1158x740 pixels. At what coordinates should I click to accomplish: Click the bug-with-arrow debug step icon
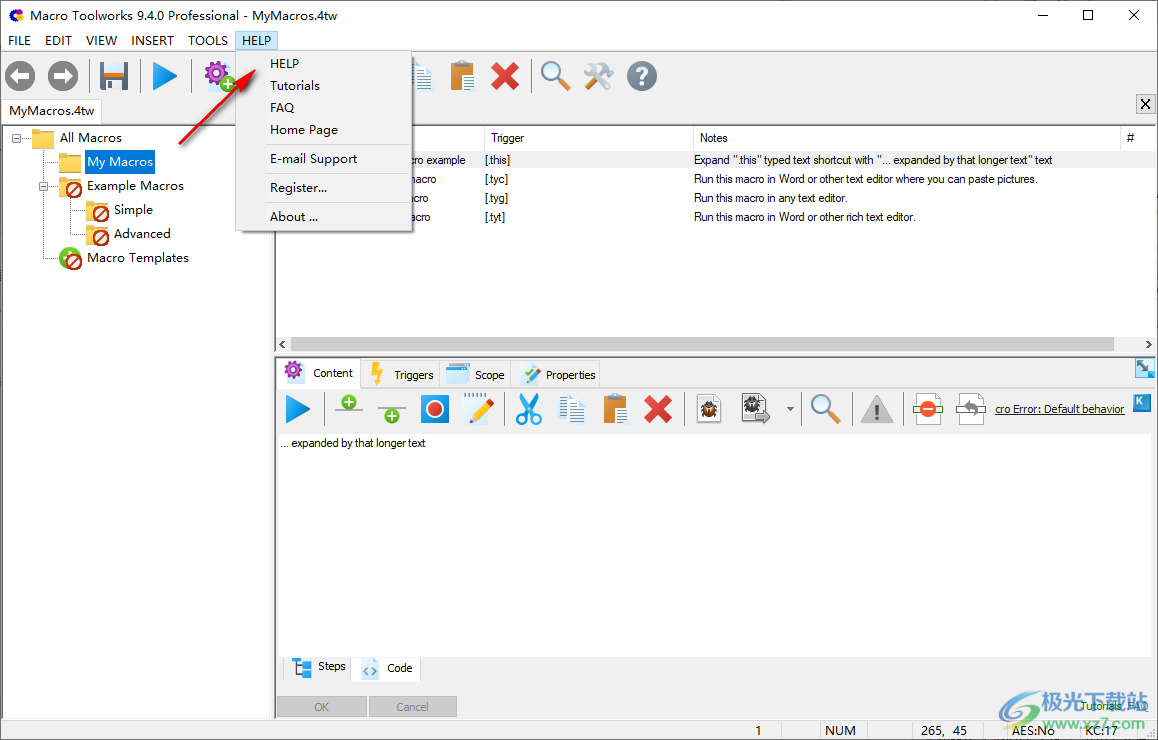coord(756,409)
